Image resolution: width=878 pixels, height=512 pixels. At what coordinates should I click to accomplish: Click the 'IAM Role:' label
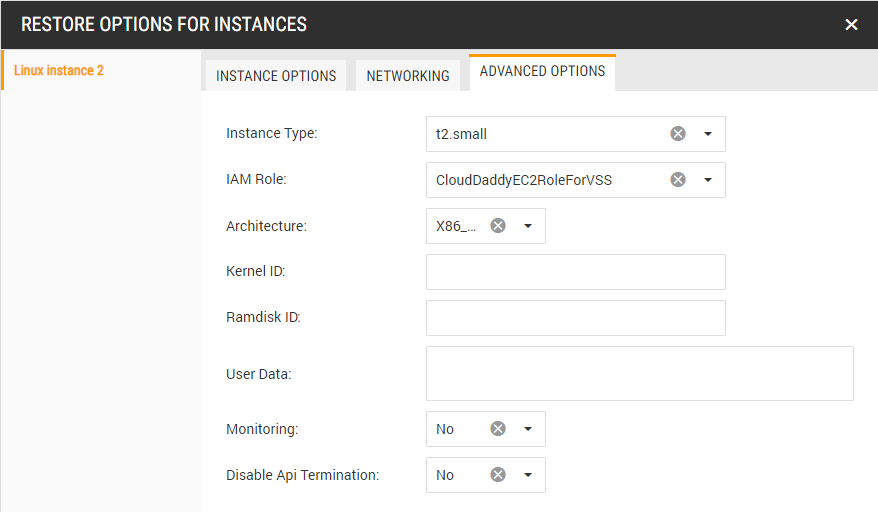256,179
